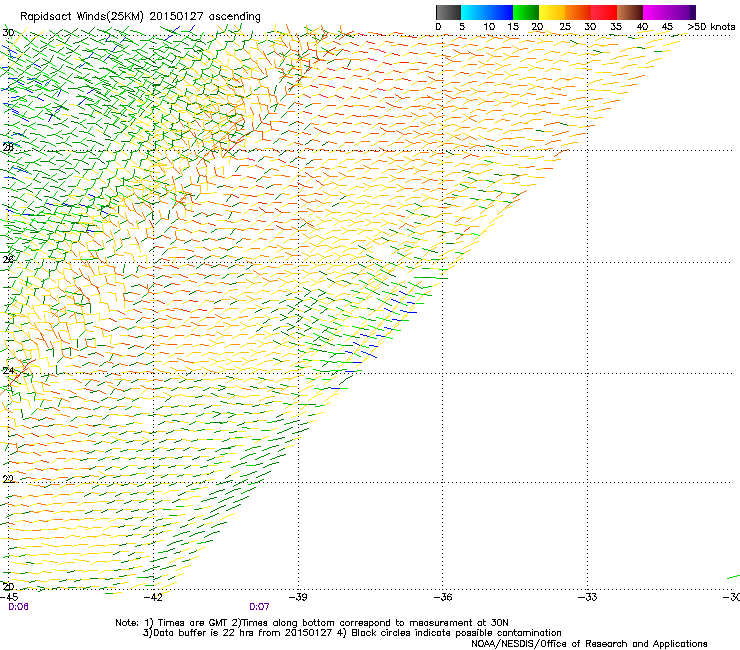Click the '>50 knots' legend label
This screenshot has height=650, width=740.
tap(711, 27)
